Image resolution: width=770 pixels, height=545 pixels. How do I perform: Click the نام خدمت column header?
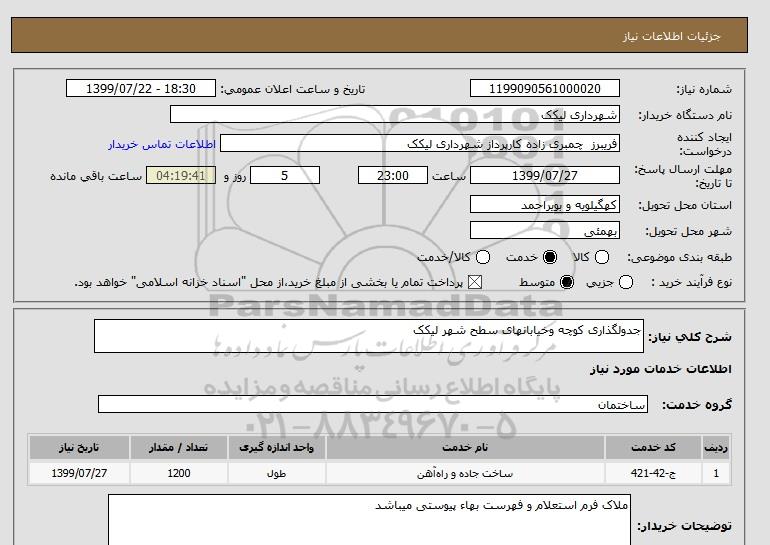(x=465, y=448)
